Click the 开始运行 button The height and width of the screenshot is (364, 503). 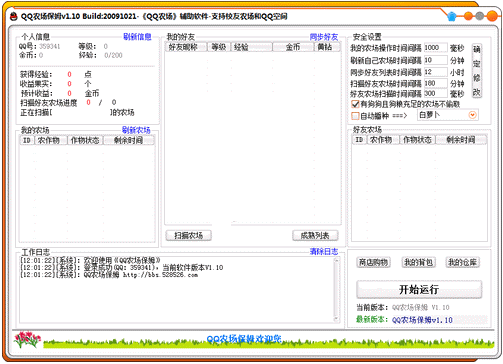point(419,289)
